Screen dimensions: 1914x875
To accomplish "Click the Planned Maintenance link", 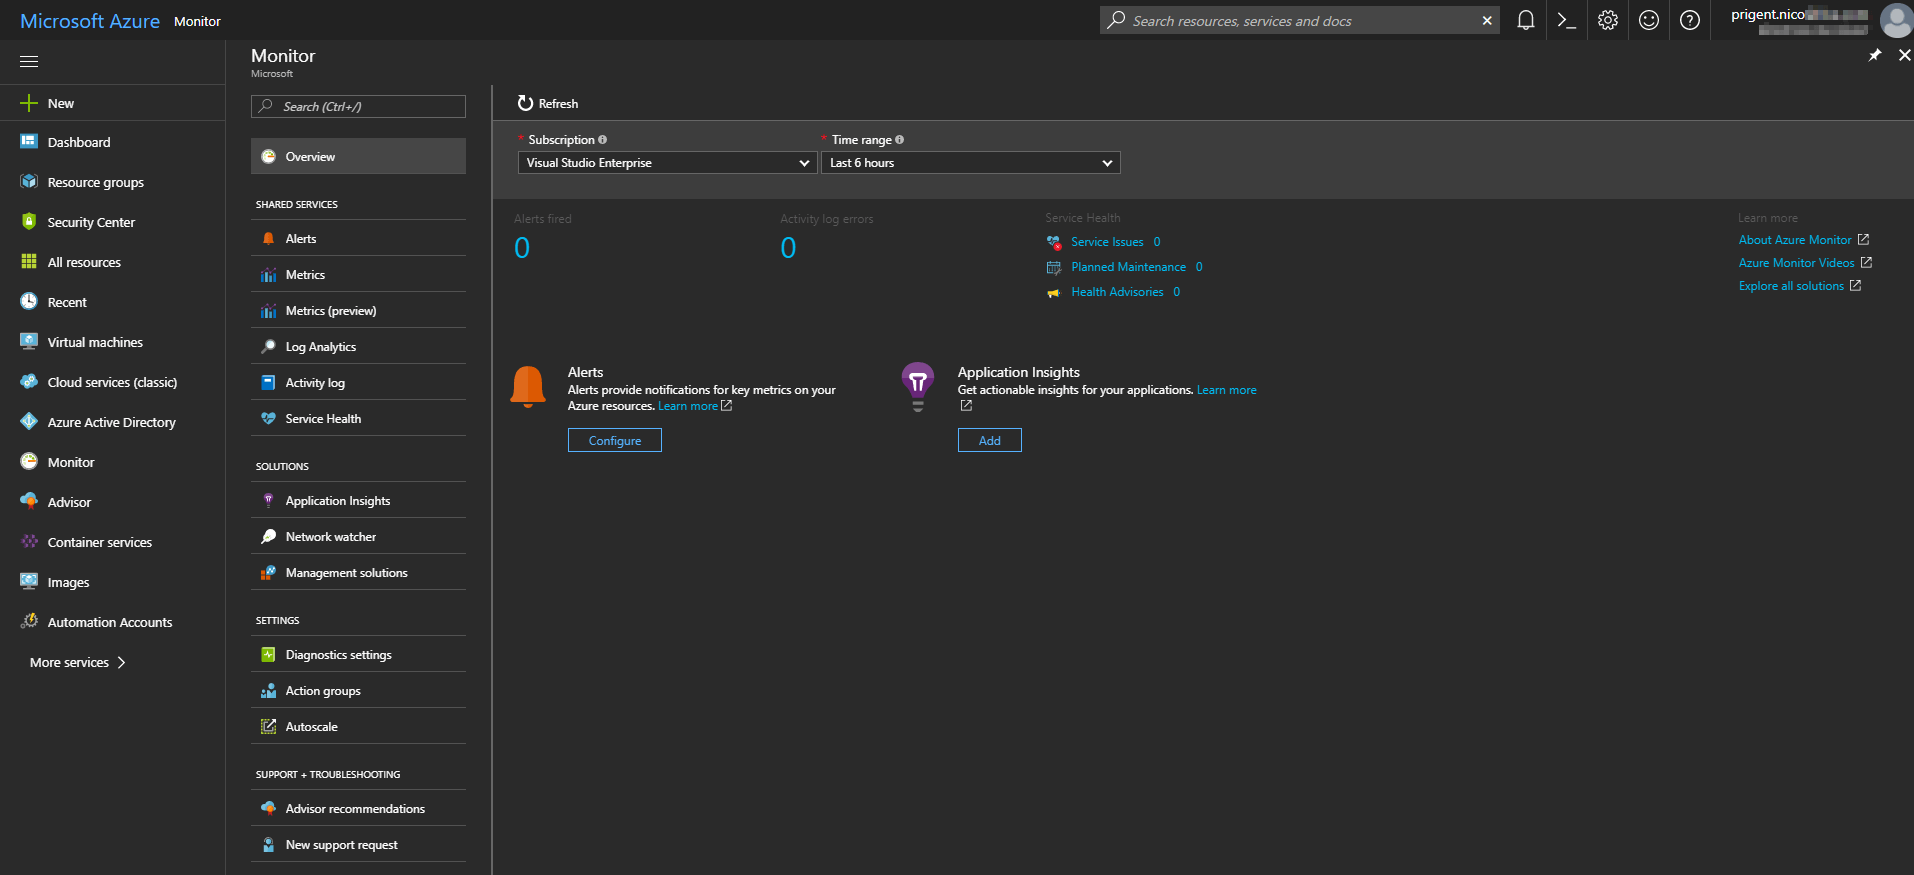I will [x=1128, y=267].
